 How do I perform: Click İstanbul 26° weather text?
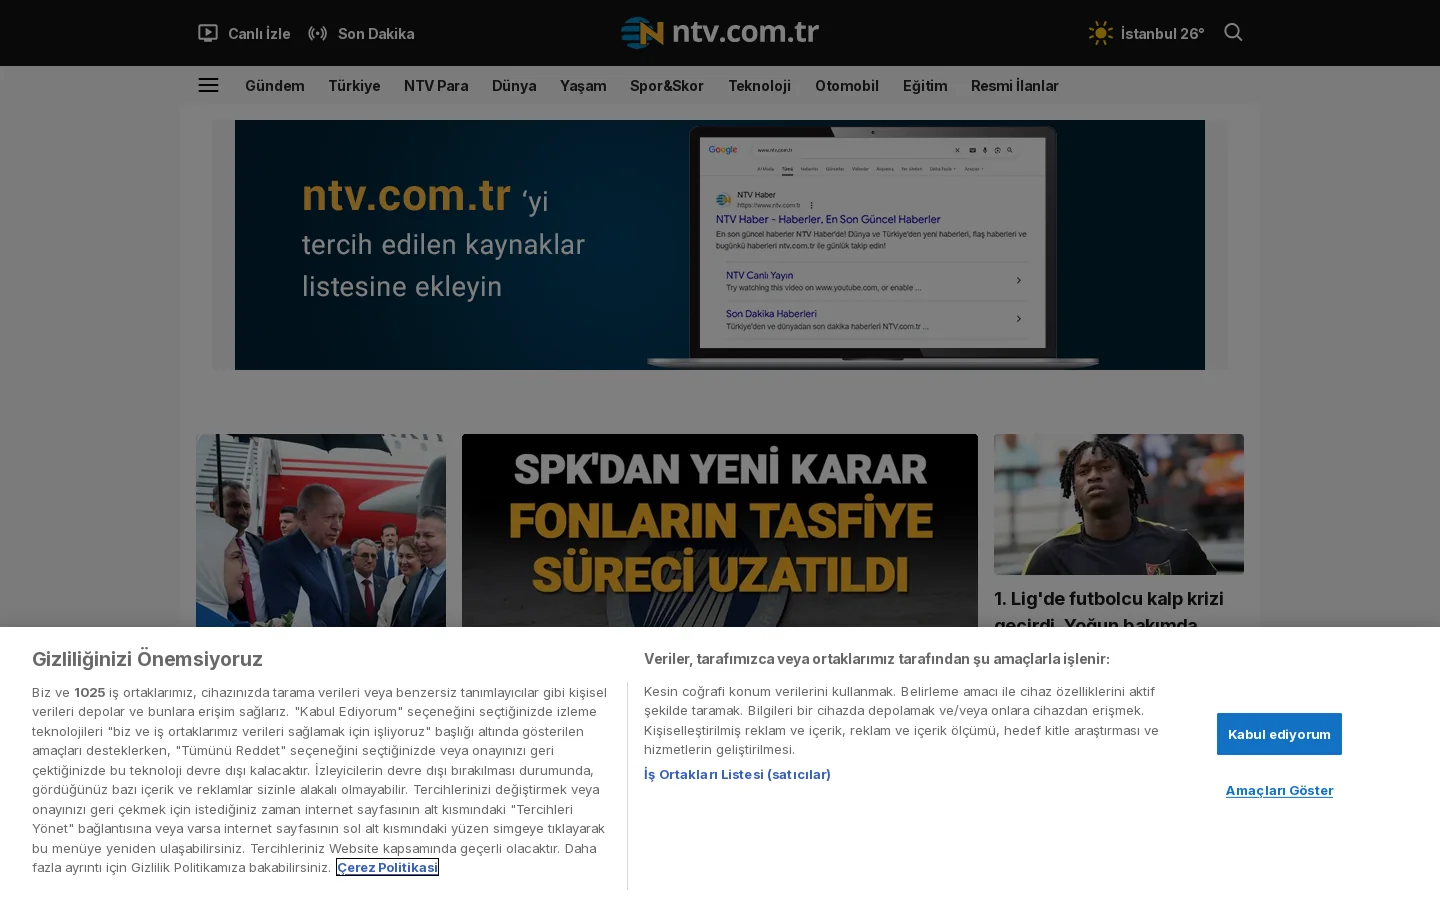pyautogui.click(x=1162, y=34)
